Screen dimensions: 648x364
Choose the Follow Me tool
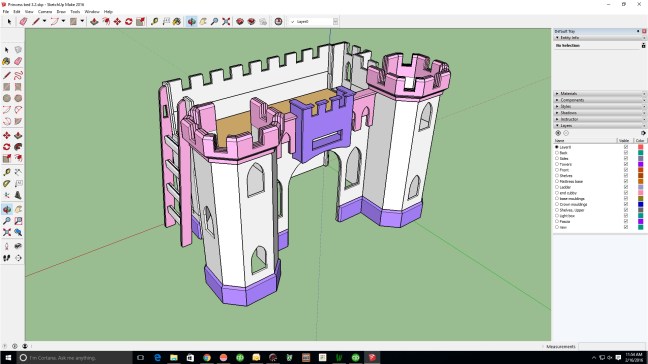pos(18,147)
